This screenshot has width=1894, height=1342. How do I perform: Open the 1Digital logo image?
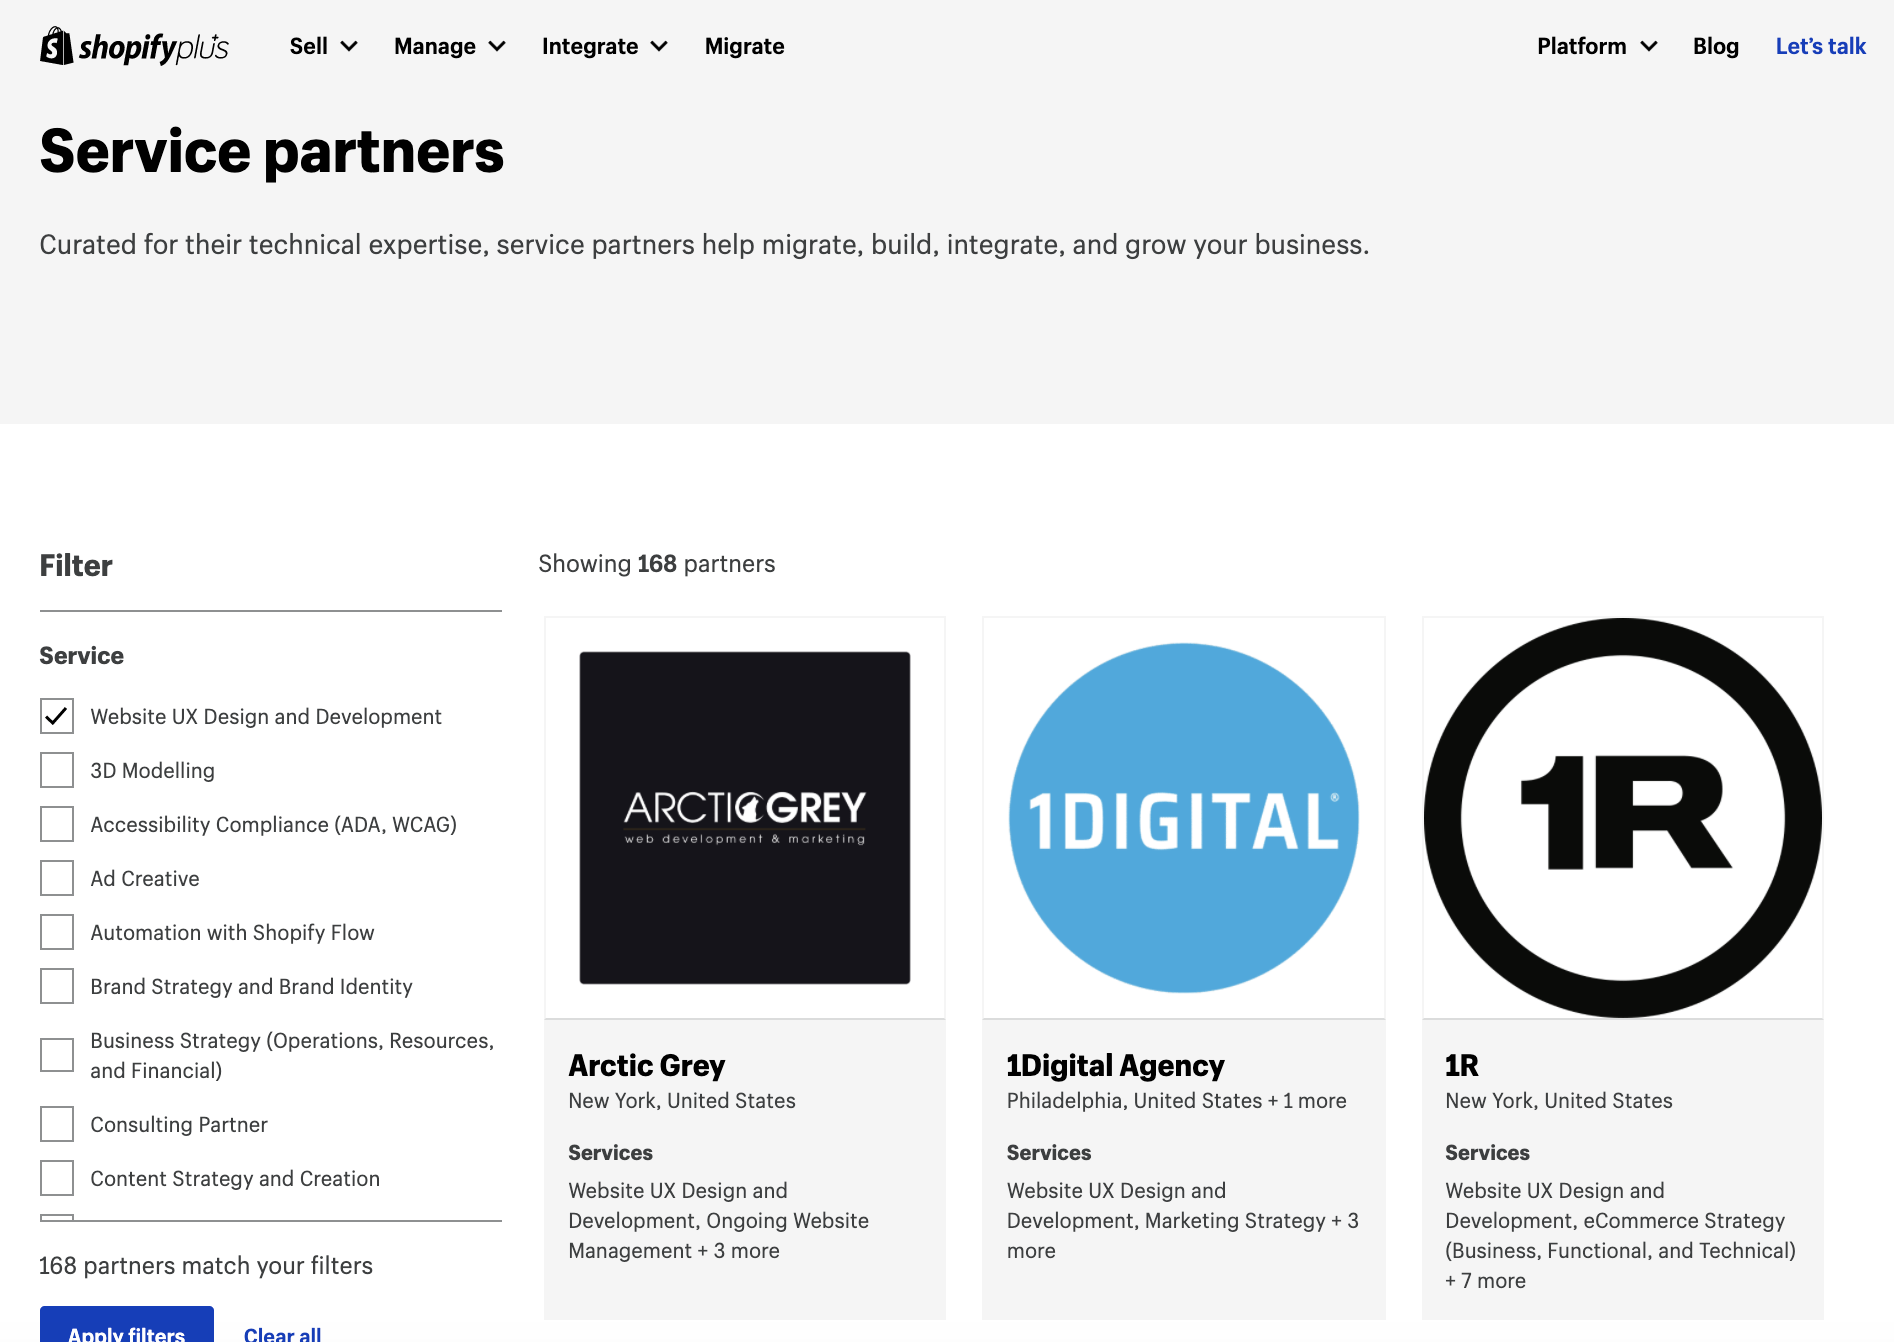[x=1183, y=817]
